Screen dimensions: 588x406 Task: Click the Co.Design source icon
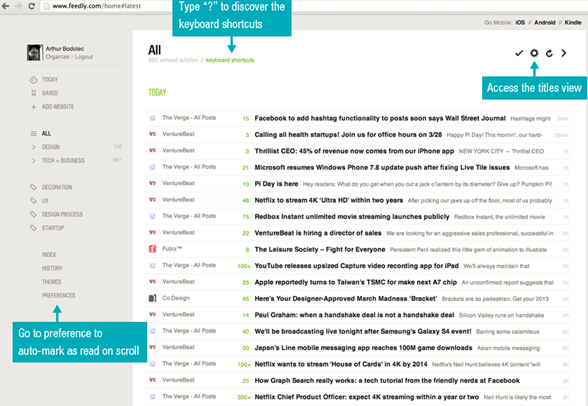152,298
